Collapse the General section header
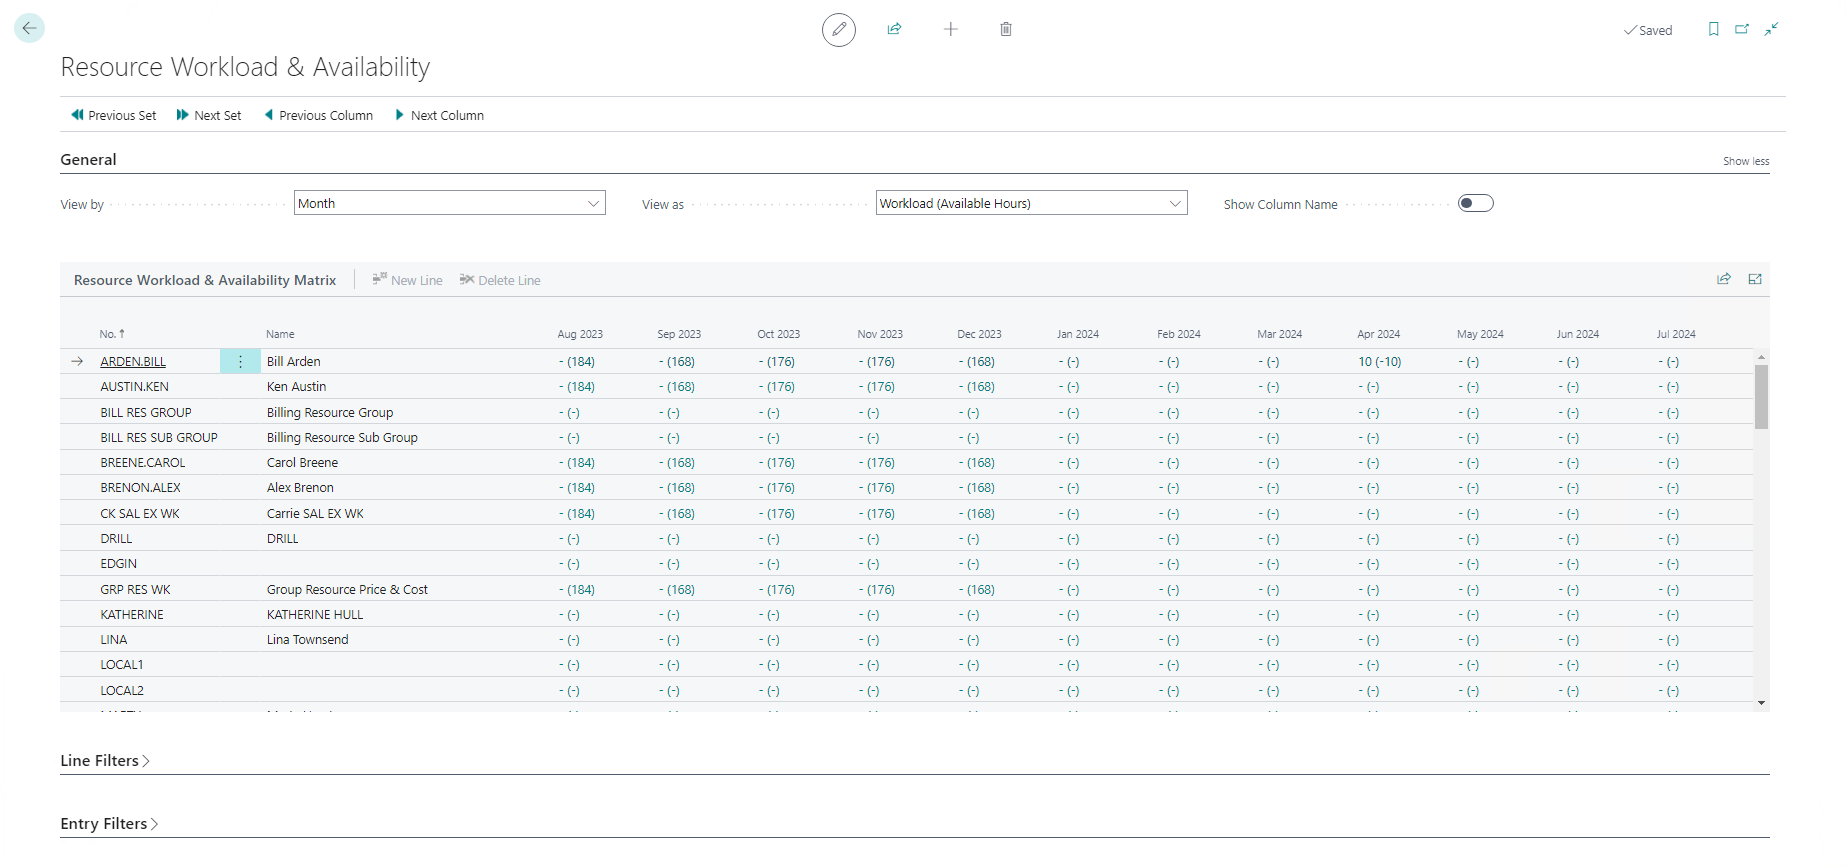This screenshot has width=1846, height=867. 88,159
